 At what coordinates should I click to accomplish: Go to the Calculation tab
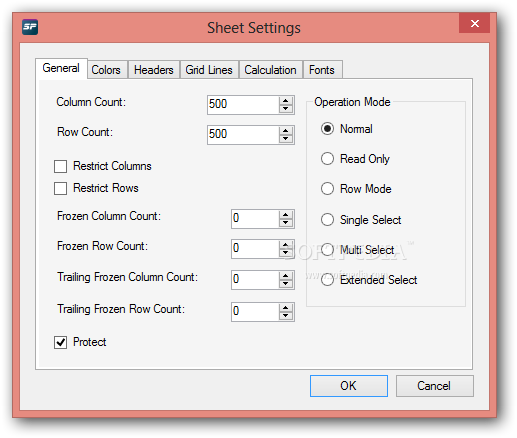270,70
